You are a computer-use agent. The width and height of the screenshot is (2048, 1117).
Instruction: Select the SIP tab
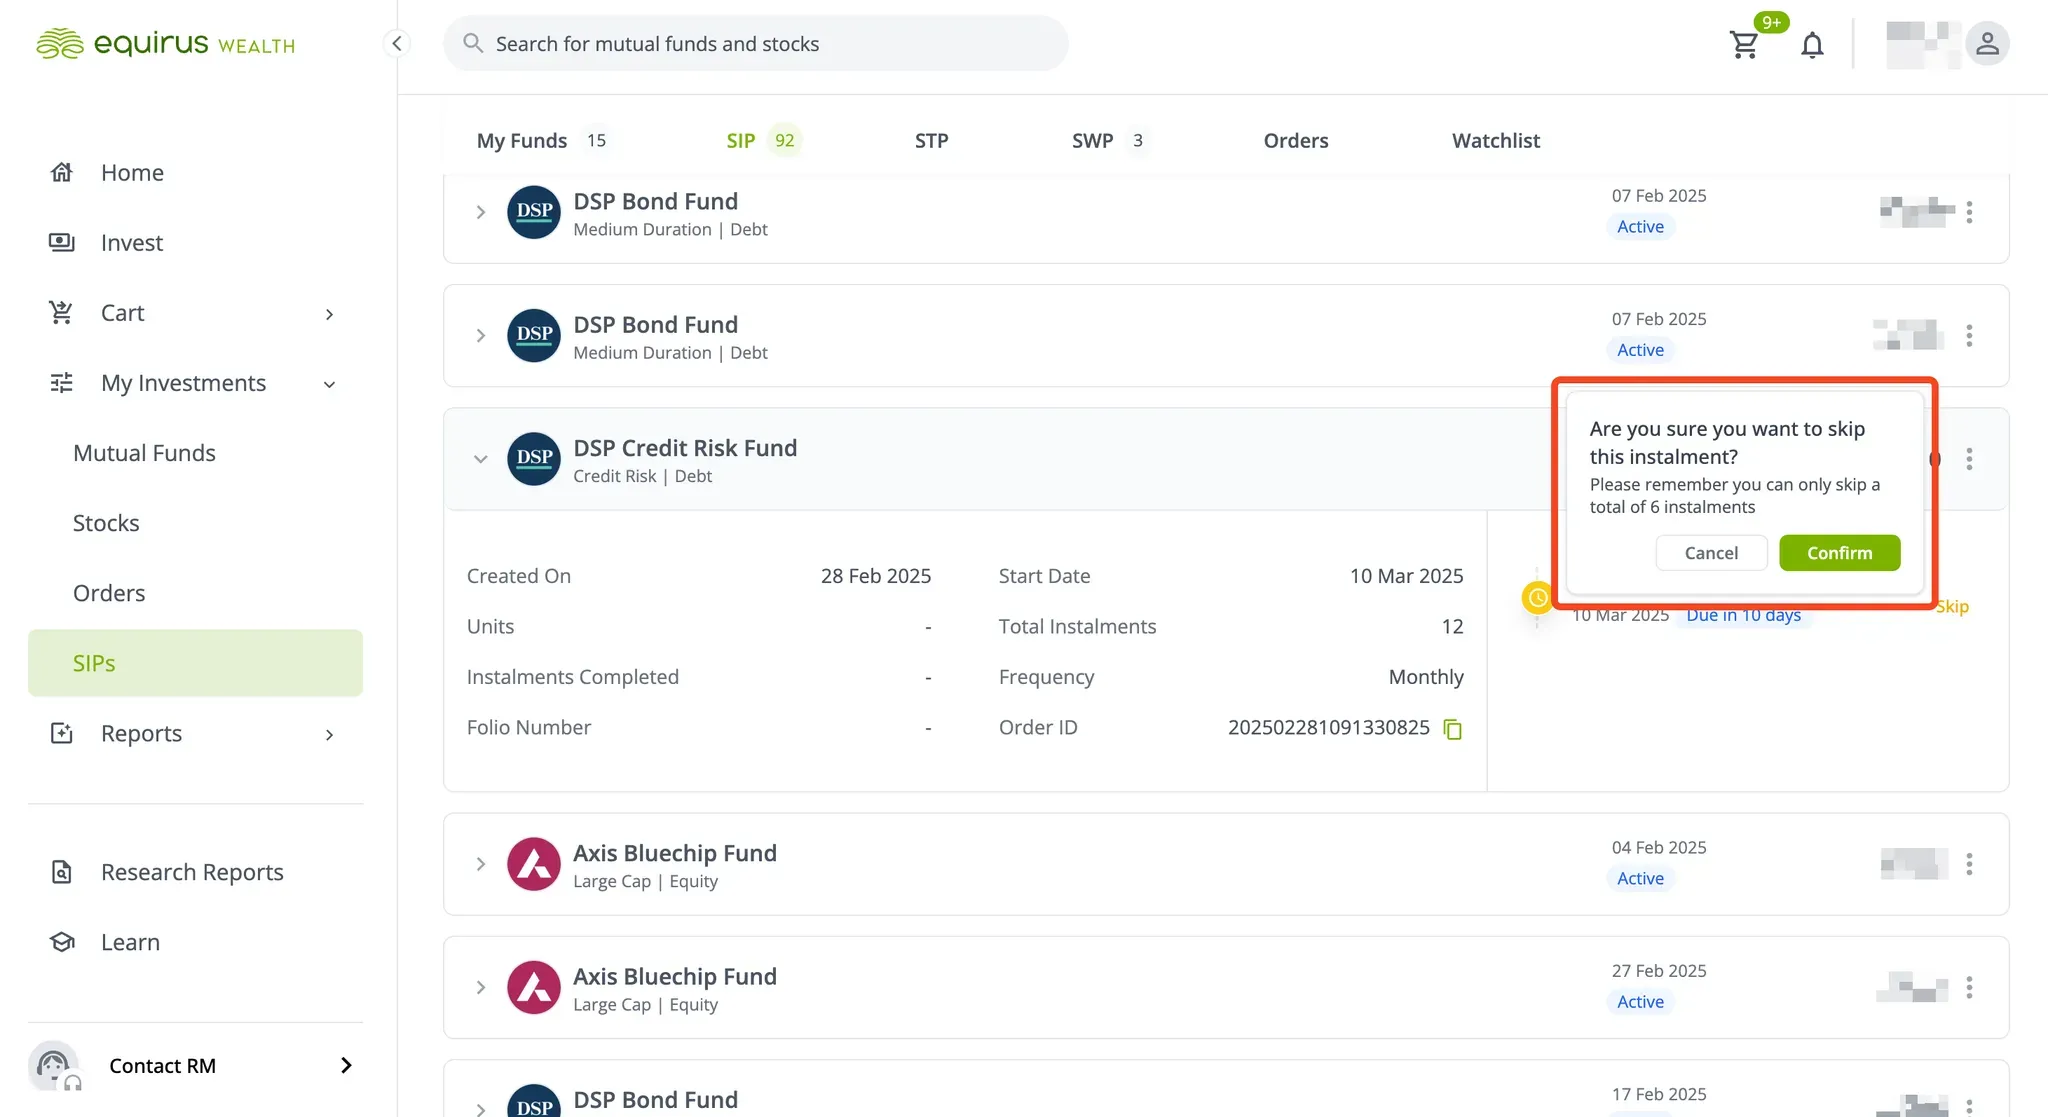[763, 141]
